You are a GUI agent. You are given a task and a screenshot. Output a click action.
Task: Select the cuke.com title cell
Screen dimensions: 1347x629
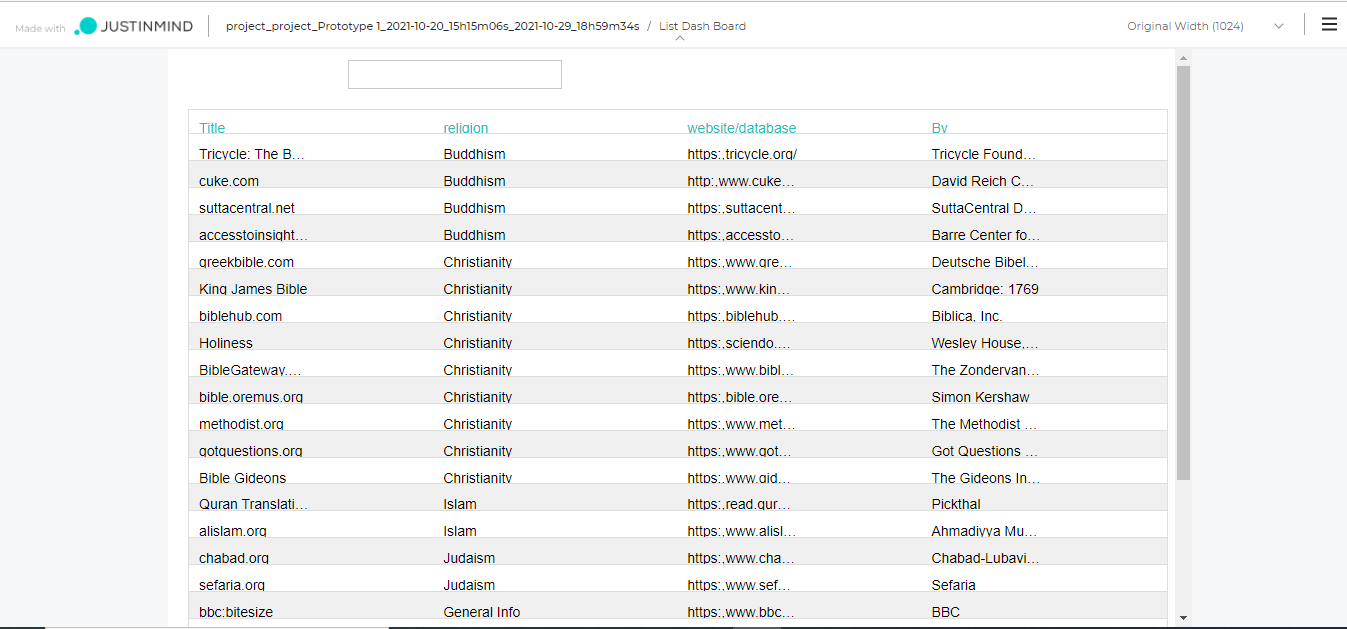tap(229, 181)
